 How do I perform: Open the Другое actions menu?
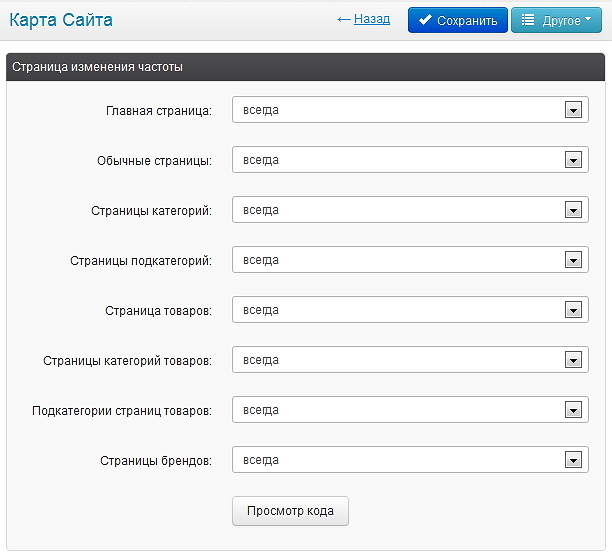[x=557, y=20]
